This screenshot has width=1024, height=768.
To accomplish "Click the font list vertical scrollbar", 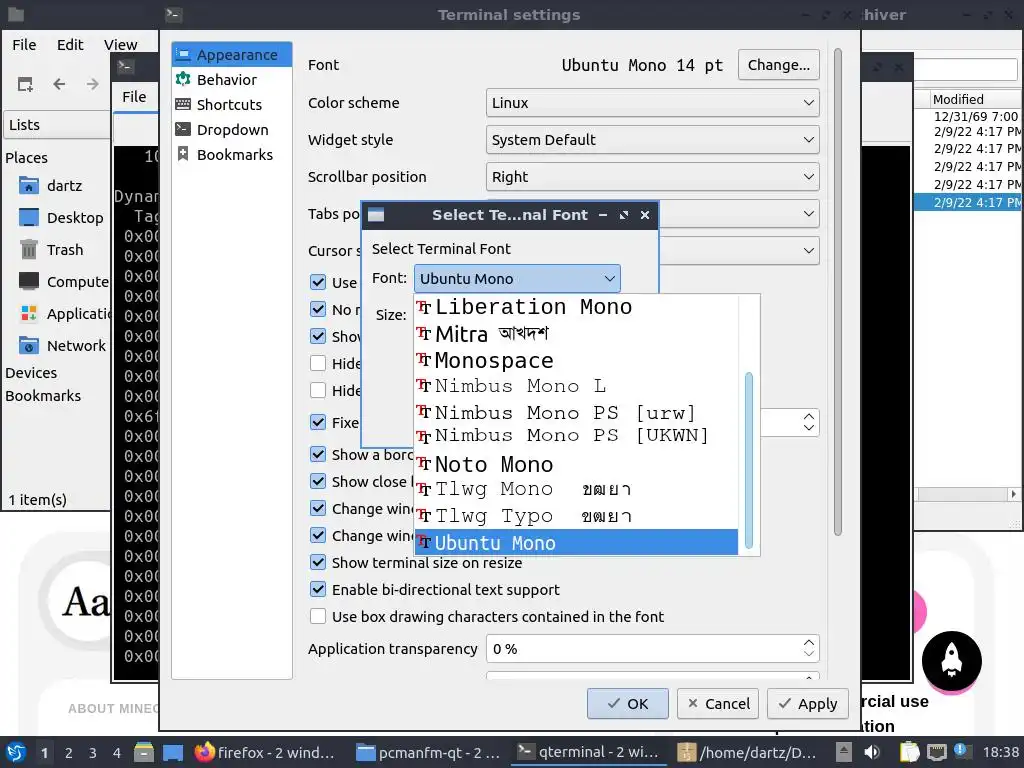I will tap(748, 460).
